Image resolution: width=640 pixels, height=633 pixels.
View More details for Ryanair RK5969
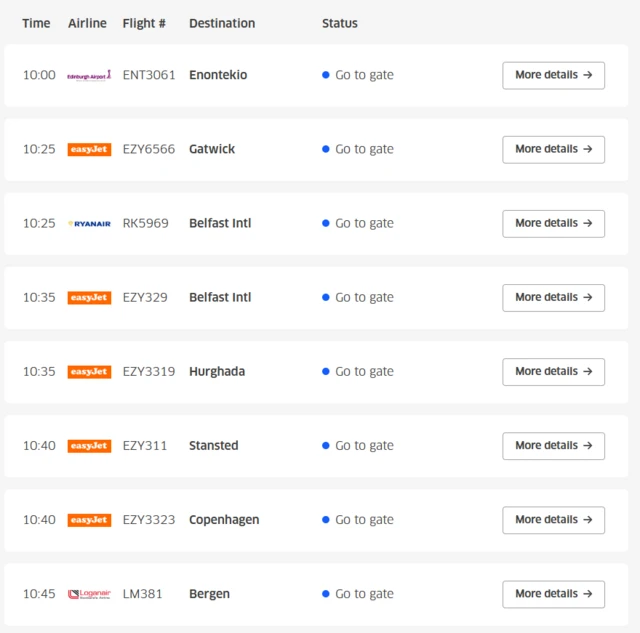click(x=553, y=224)
